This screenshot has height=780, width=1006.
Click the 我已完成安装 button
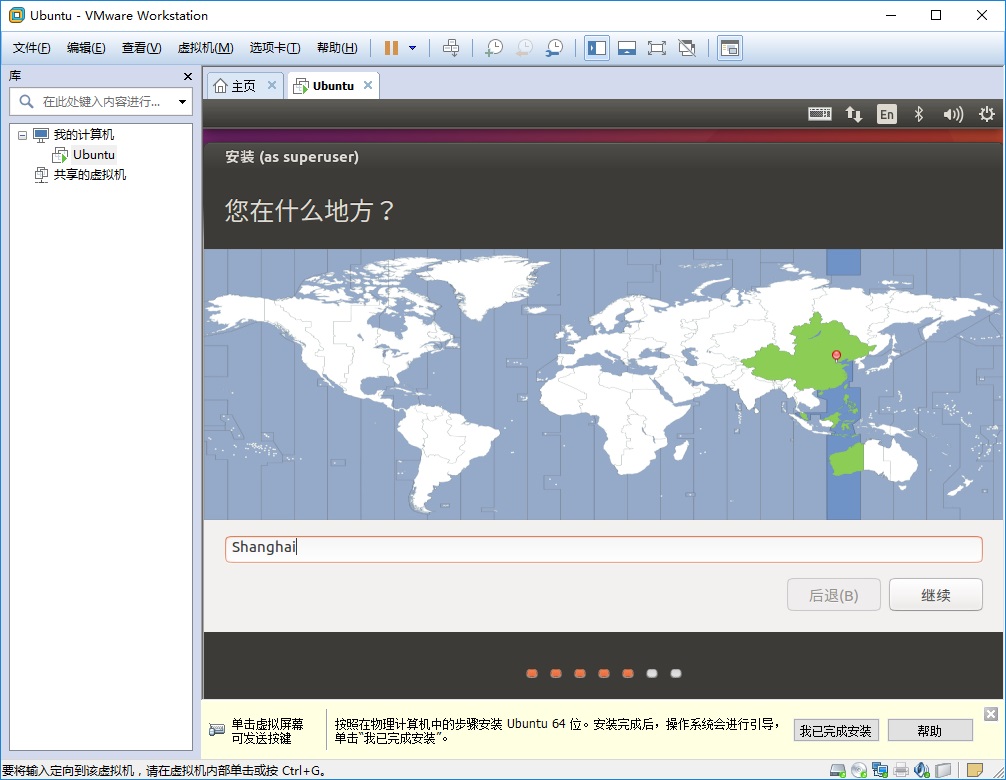tap(835, 731)
